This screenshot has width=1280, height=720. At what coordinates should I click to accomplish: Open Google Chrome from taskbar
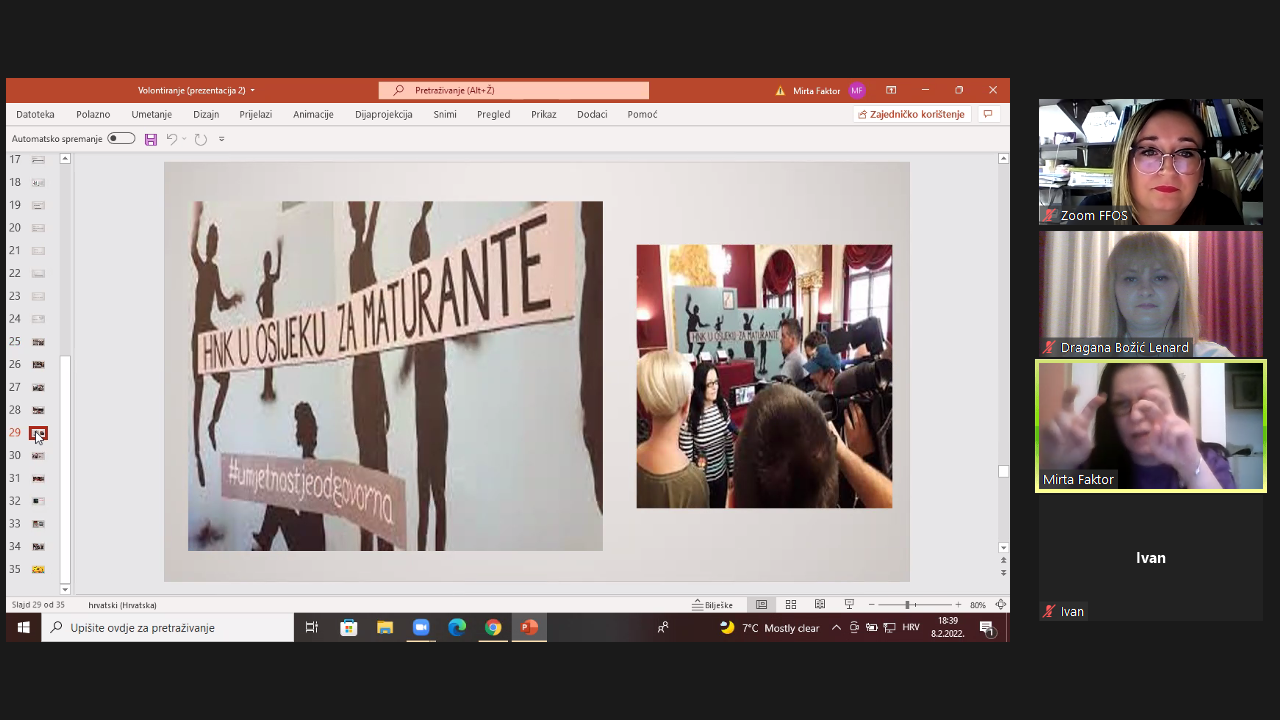pos(493,627)
